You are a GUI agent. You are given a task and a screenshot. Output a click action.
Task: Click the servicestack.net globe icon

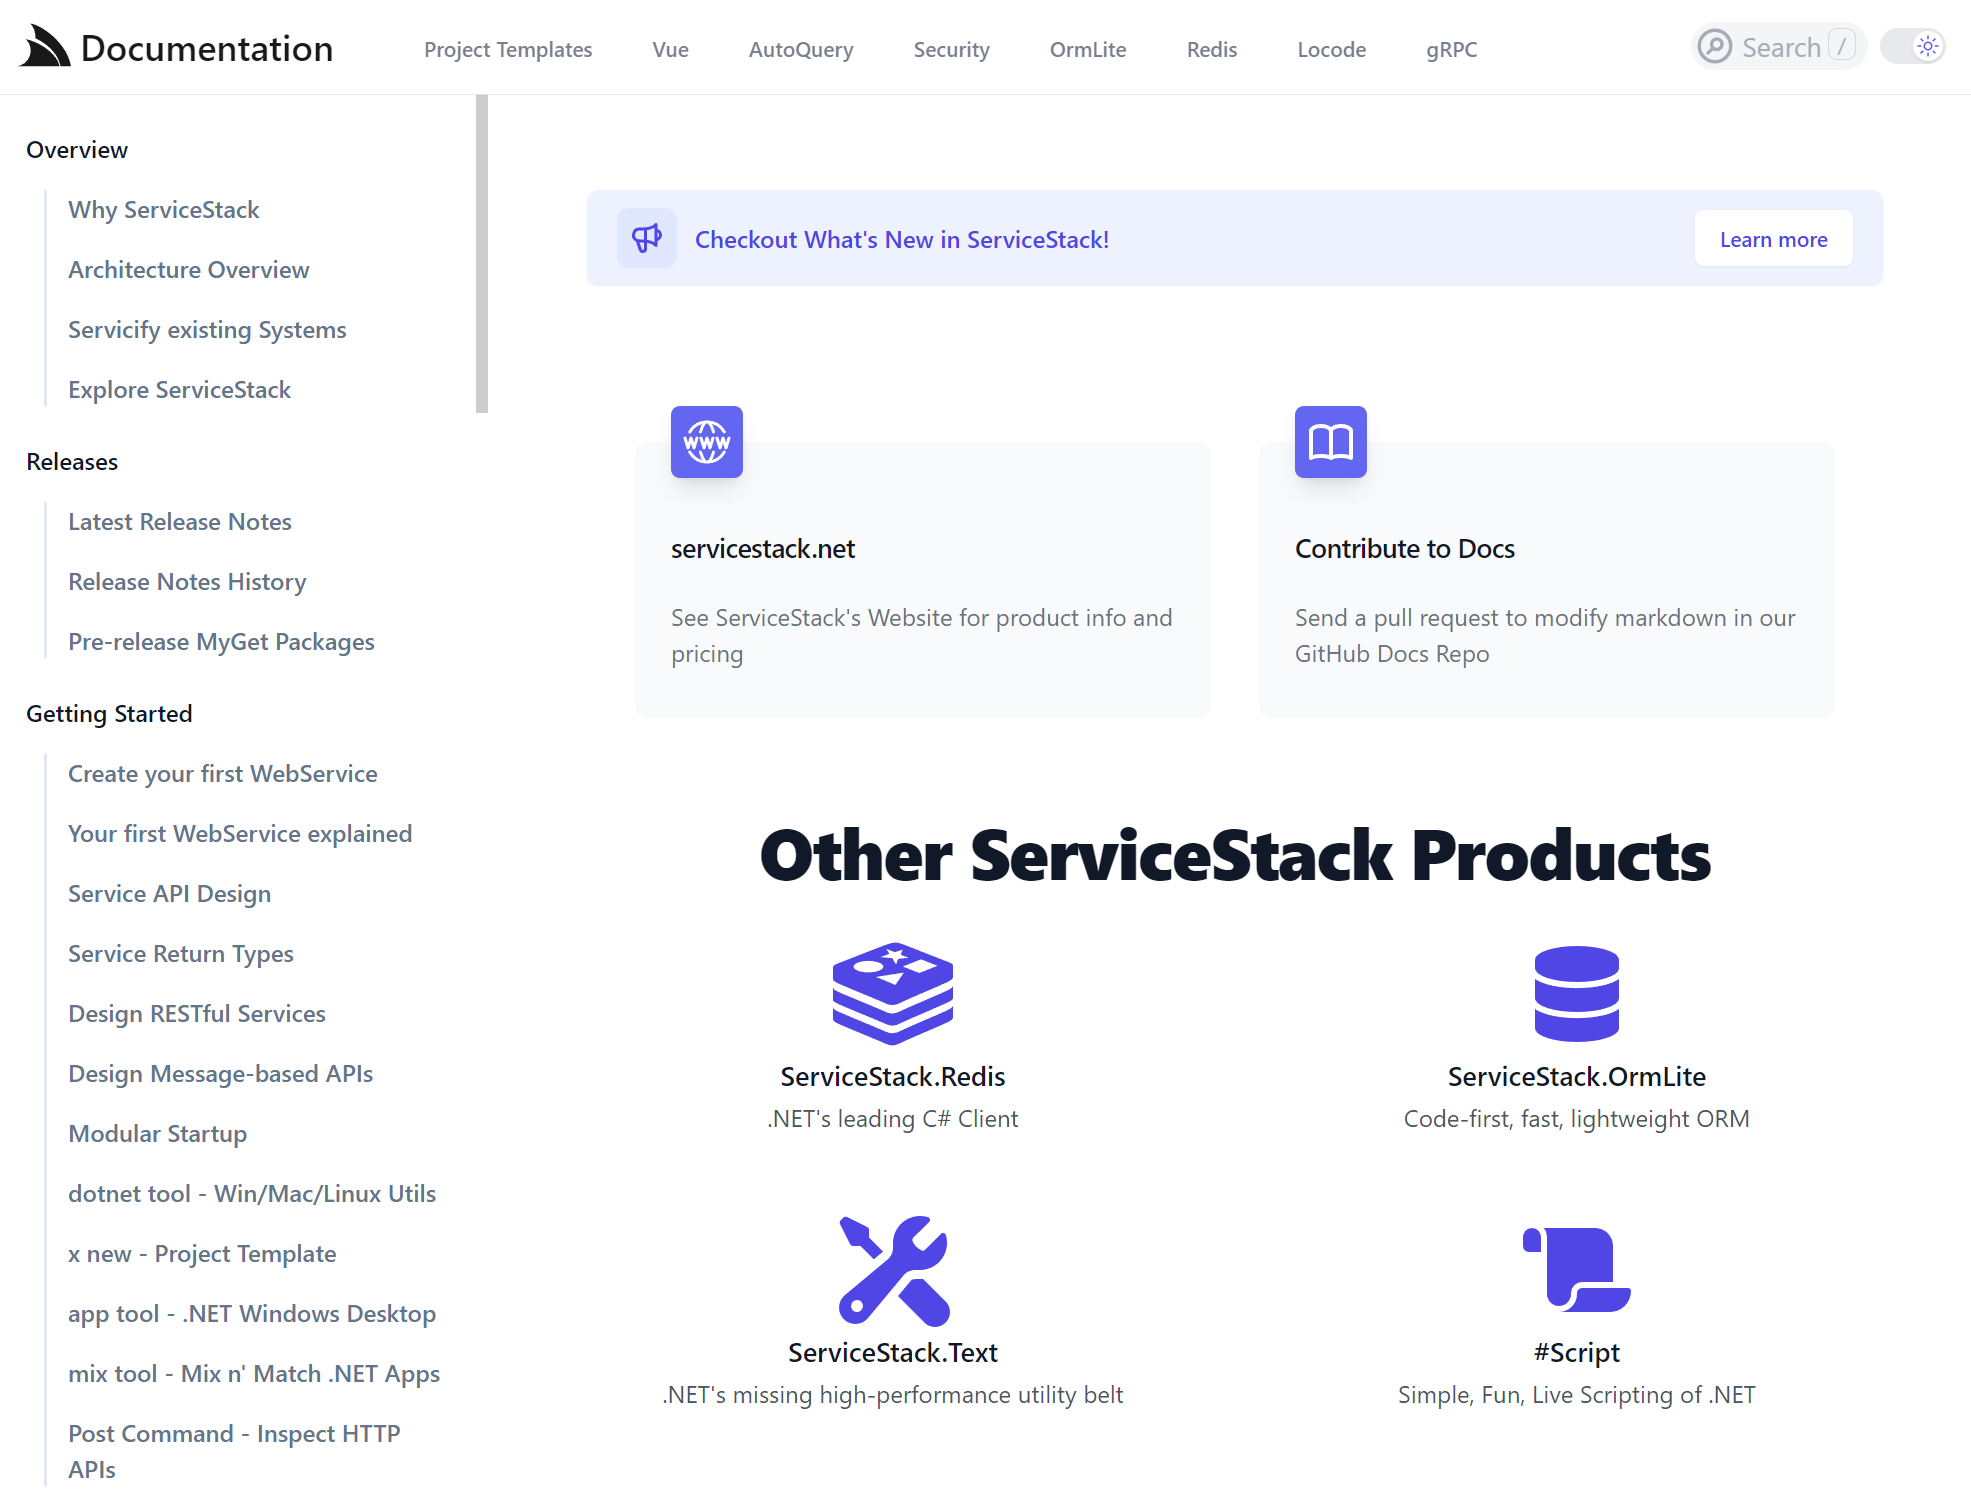click(706, 442)
